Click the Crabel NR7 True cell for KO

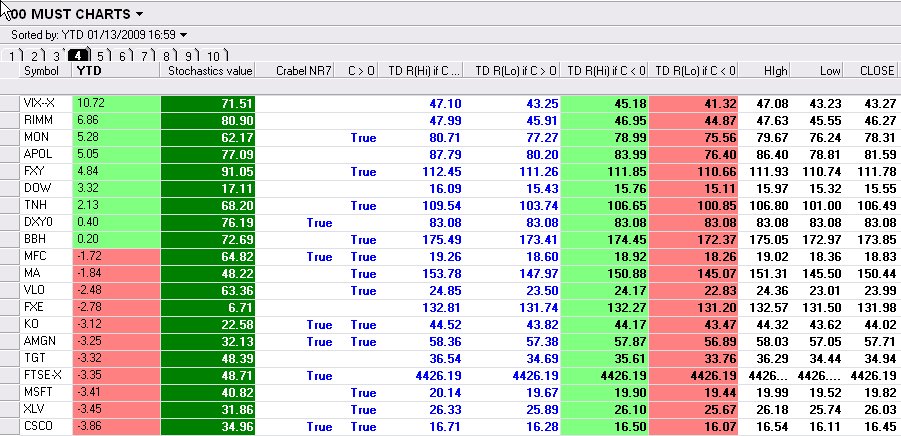(319, 325)
